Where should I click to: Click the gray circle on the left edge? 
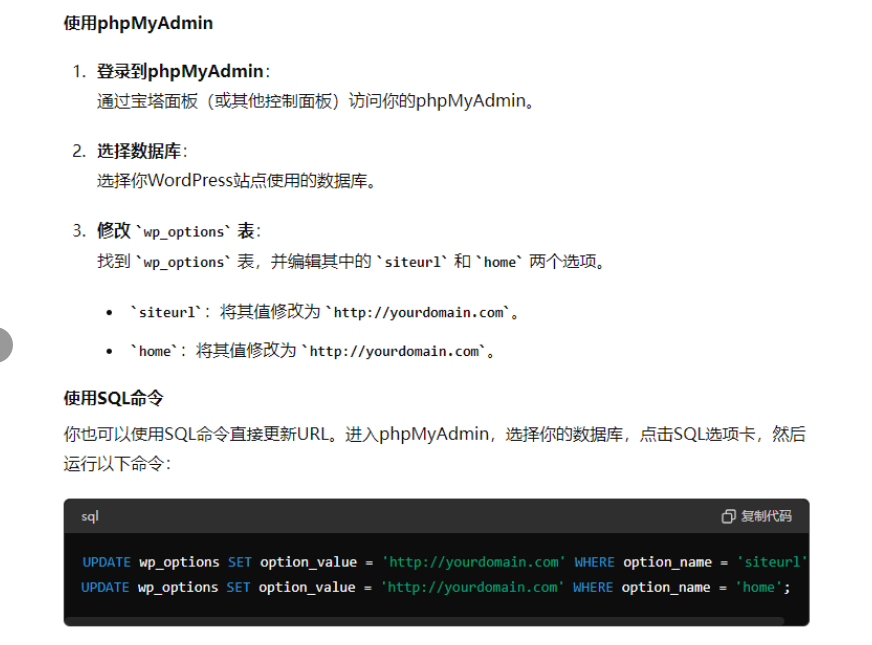(3, 344)
